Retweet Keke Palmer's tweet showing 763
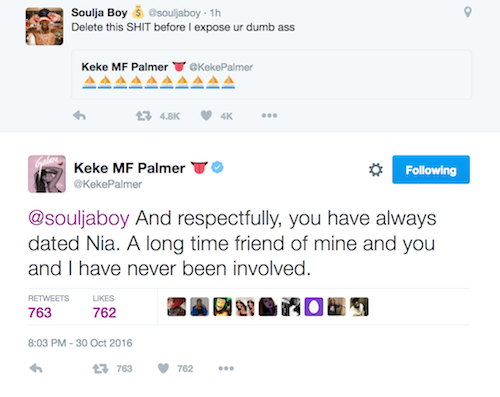This screenshot has height=397, width=500. coord(100,369)
